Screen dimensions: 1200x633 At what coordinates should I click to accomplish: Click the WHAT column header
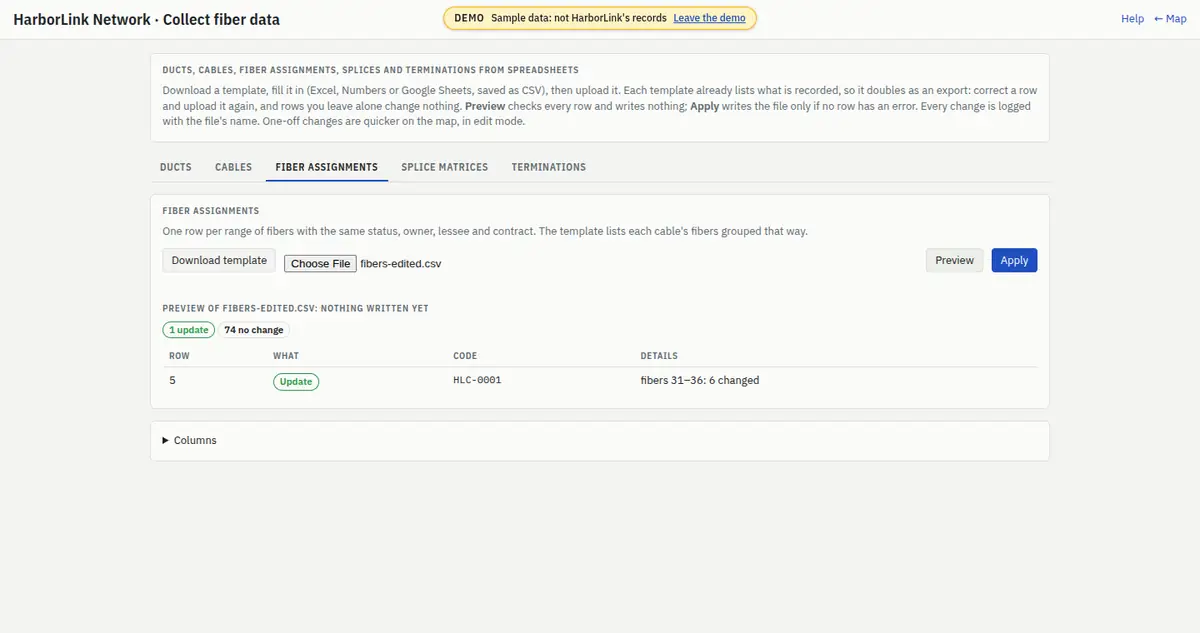[286, 356]
